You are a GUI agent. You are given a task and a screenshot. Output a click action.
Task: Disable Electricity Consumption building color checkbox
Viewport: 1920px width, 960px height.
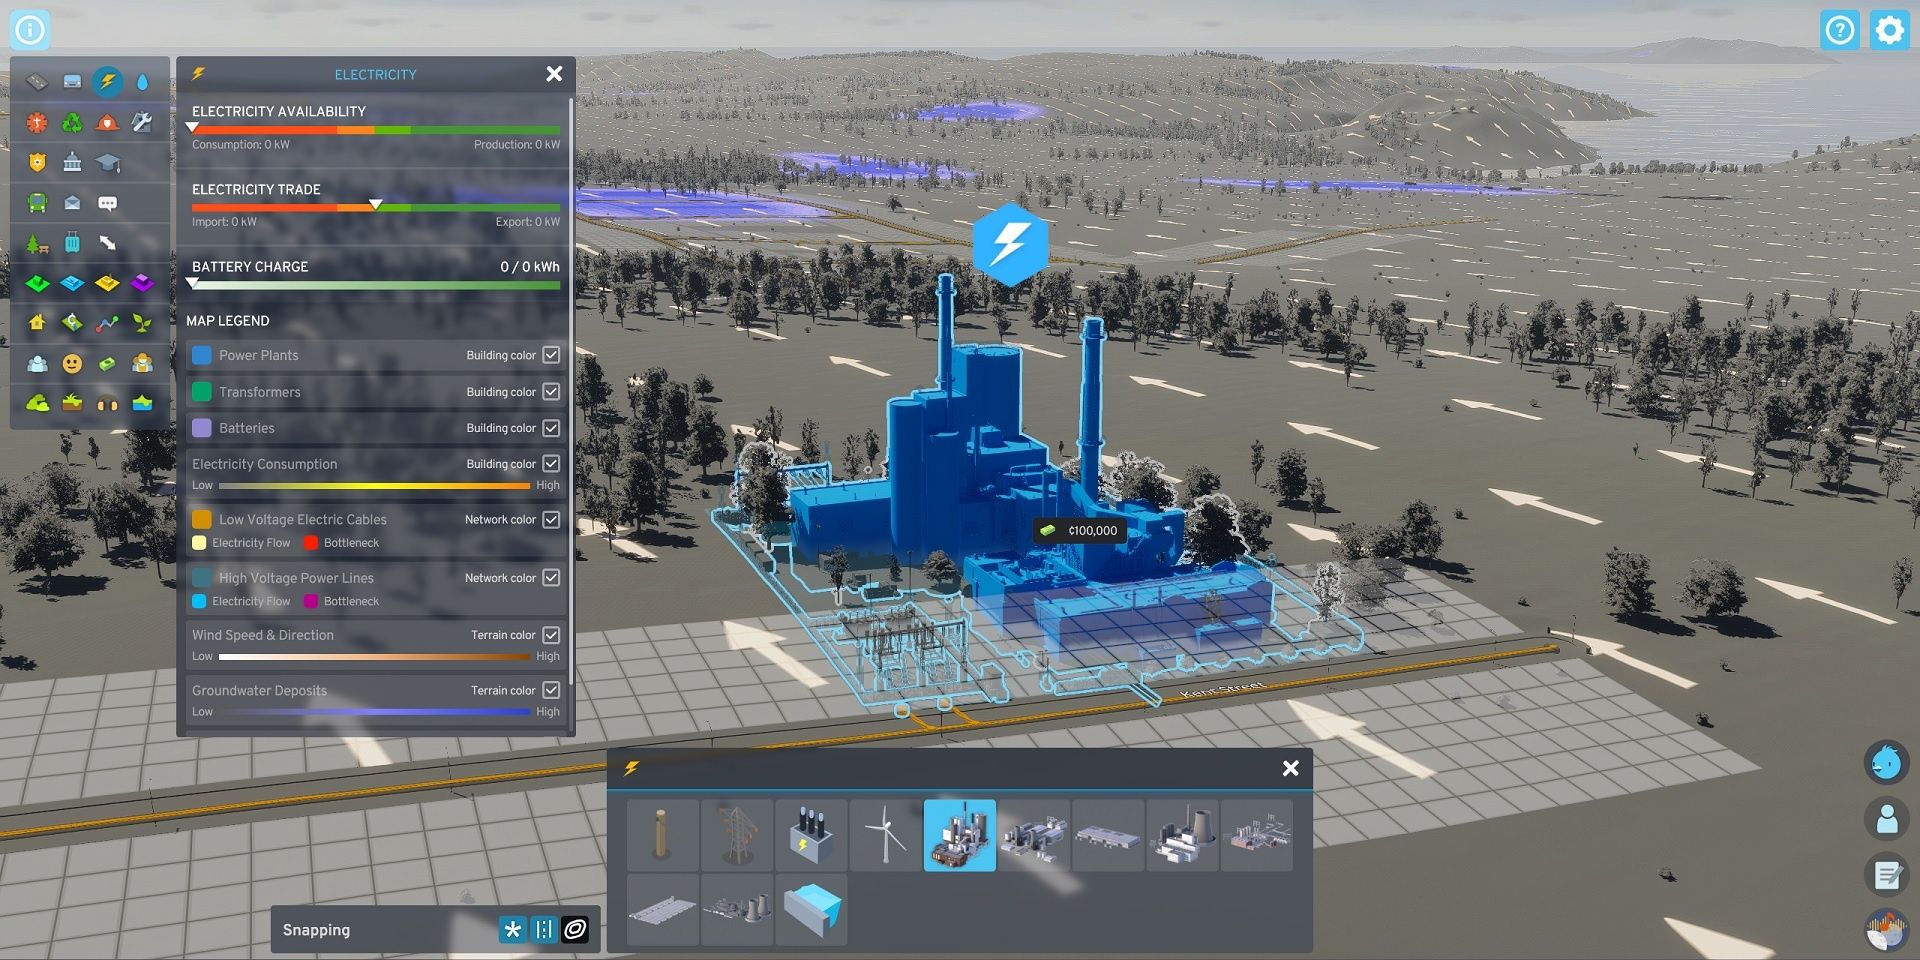pos(551,464)
